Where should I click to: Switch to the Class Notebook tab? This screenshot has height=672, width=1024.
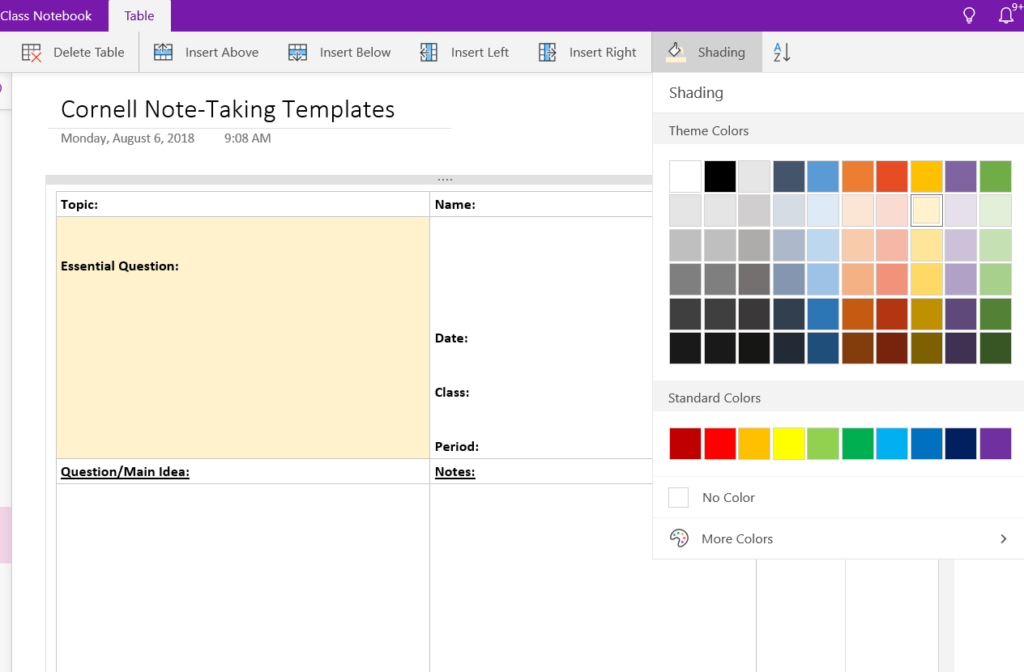coord(46,16)
